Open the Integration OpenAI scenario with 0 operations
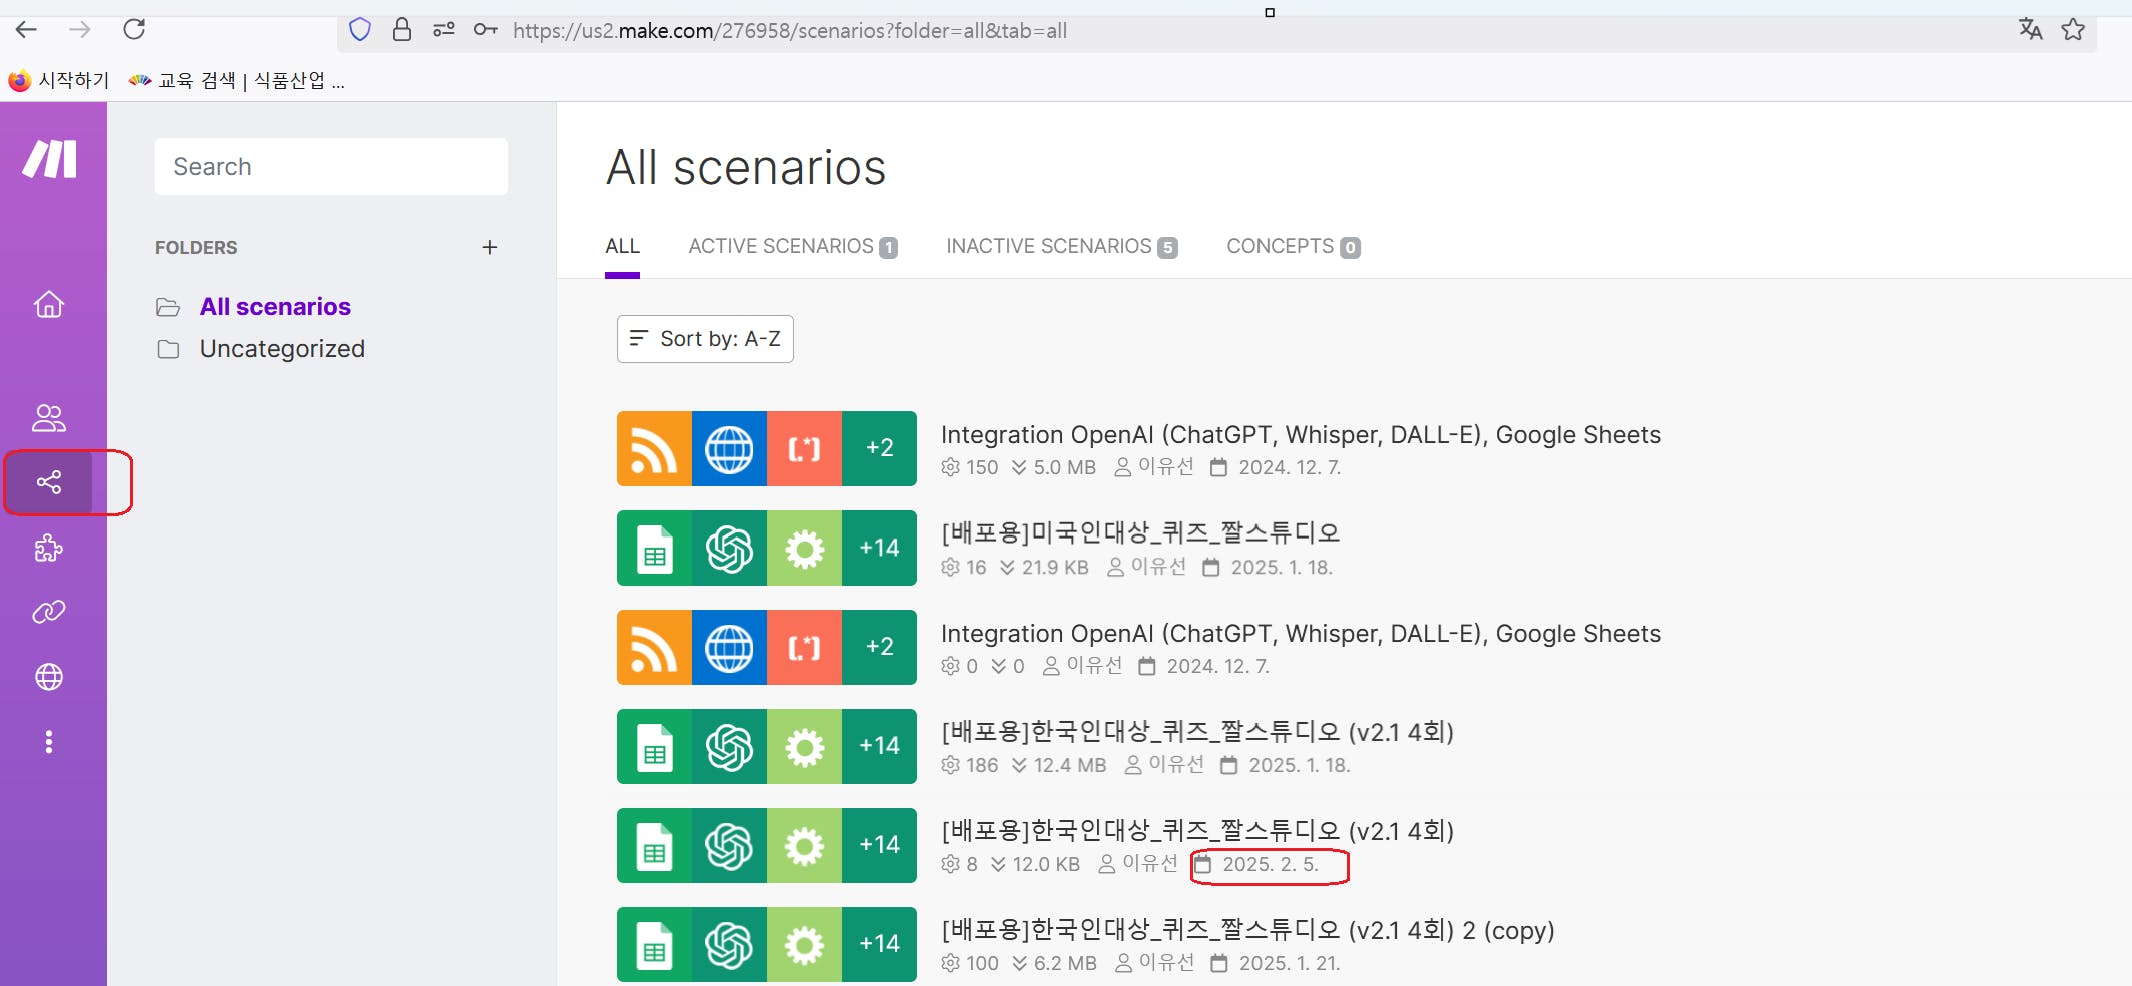The image size is (2132, 986). [1300, 633]
